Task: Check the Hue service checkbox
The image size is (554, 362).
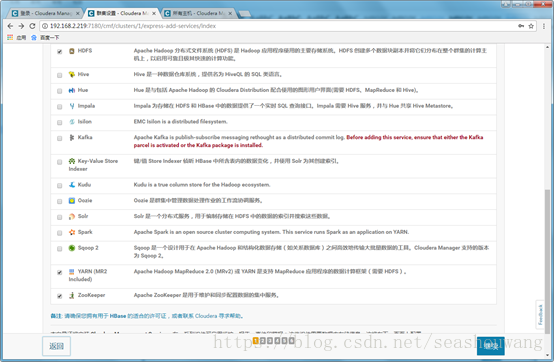Action: (x=59, y=91)
